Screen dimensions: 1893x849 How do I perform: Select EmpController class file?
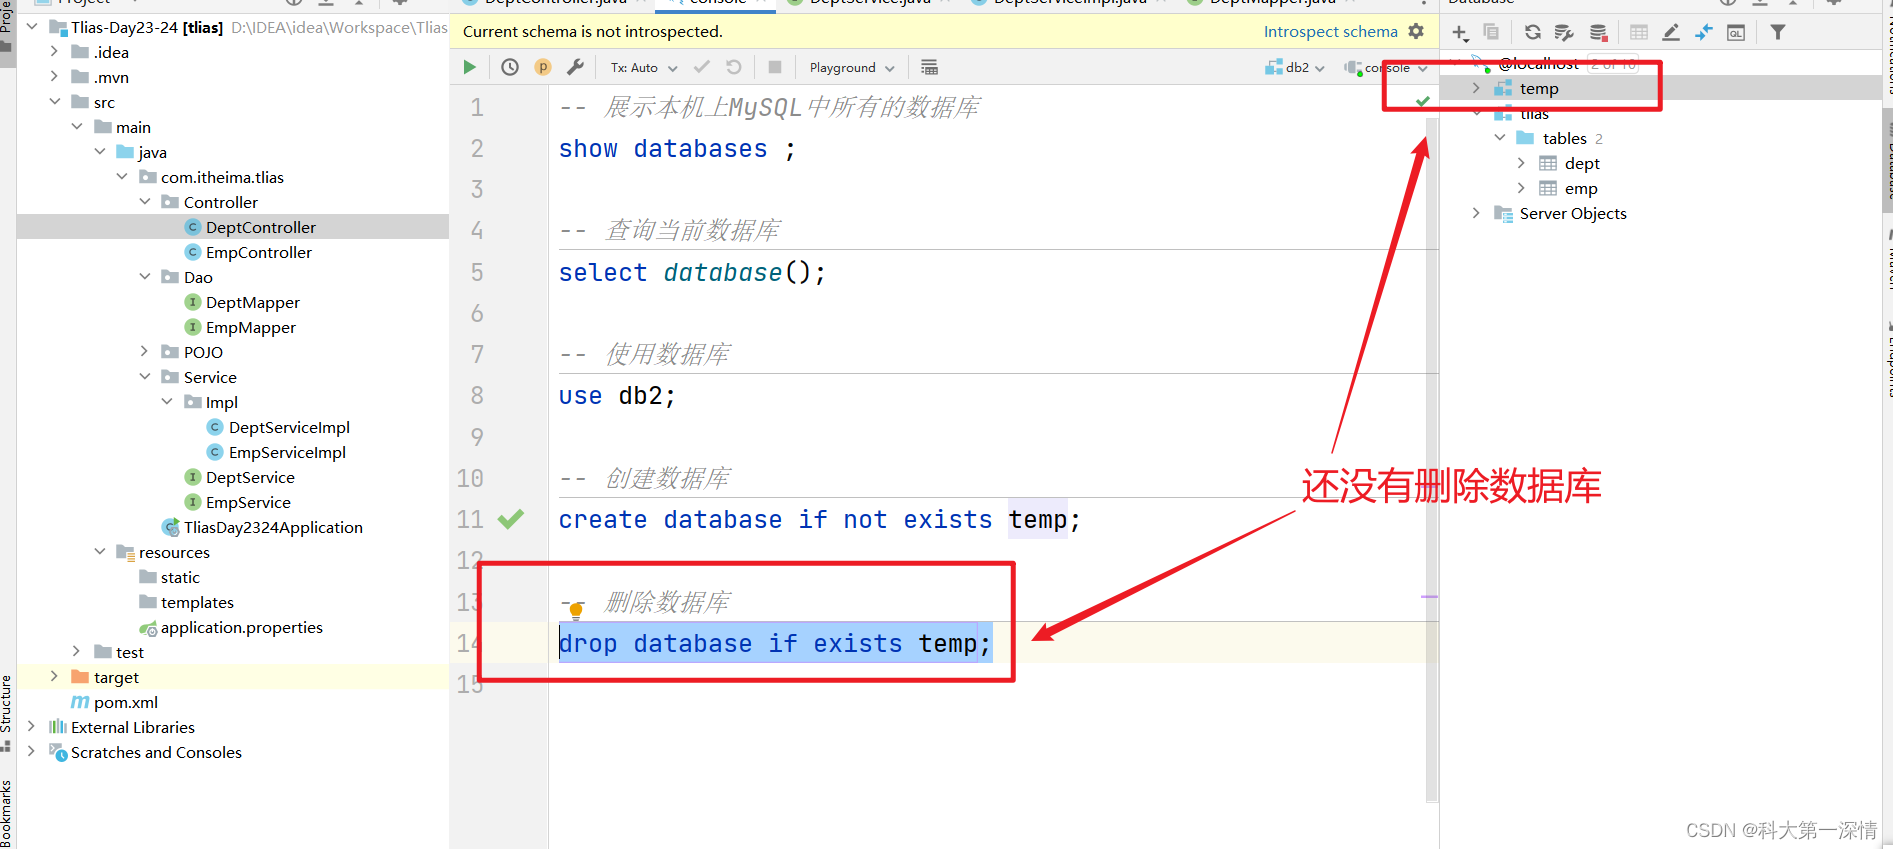258,252
